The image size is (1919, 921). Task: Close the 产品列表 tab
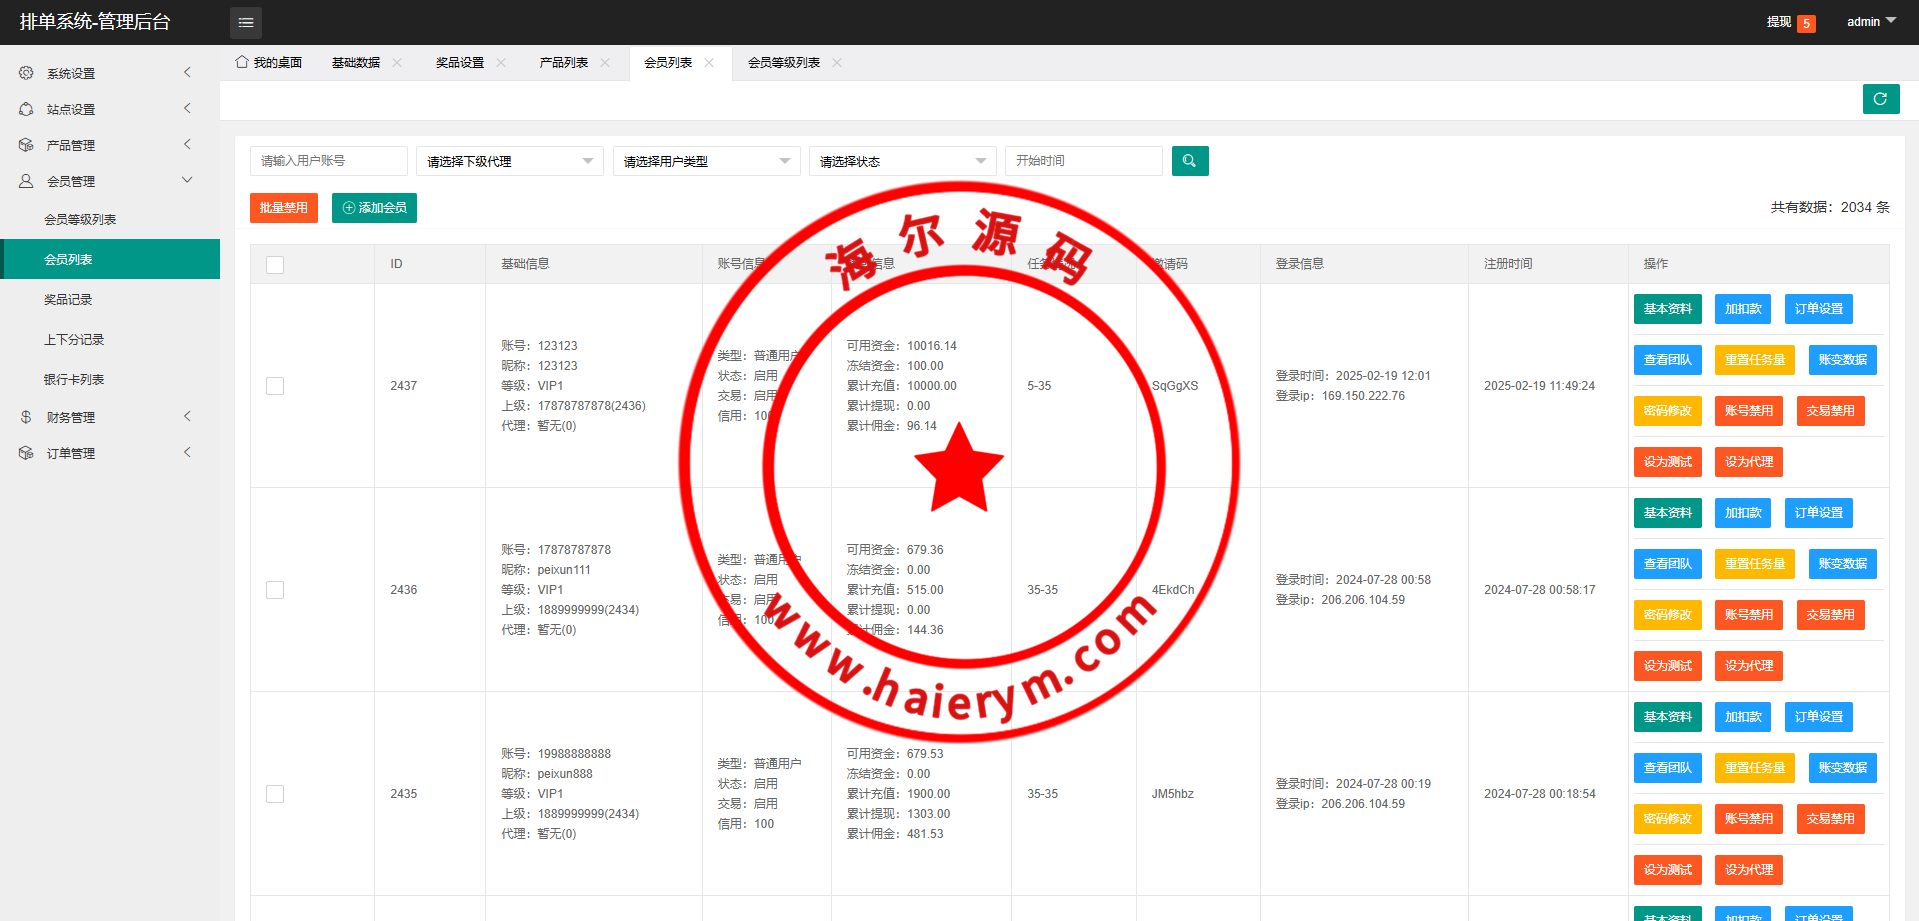coord(605,62)
